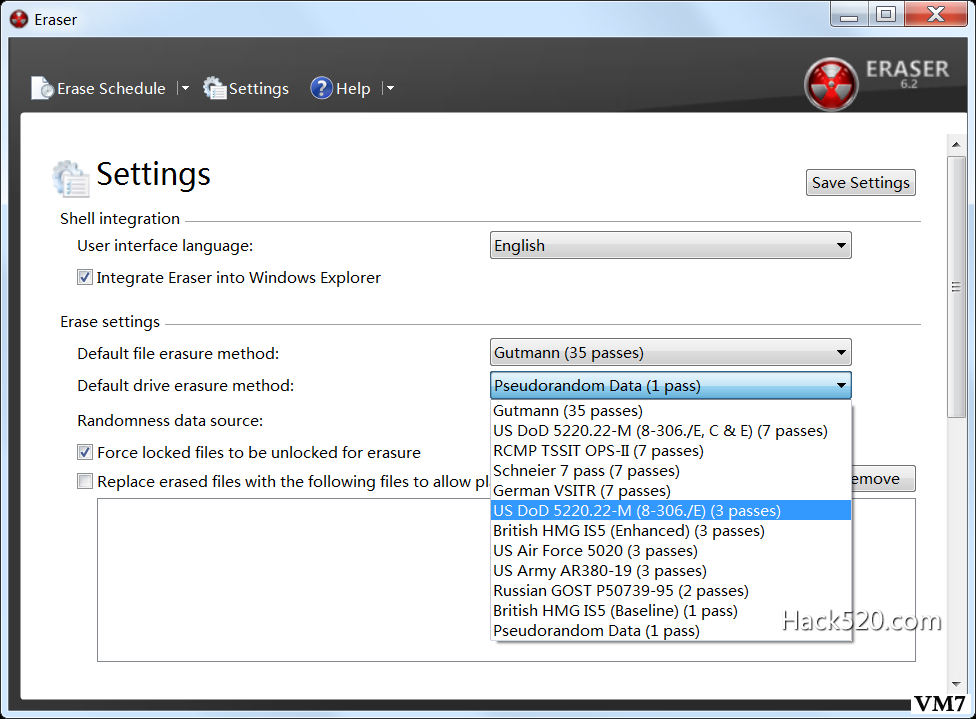Viewport: 976px width, 719px height.
Task: Open the Settings toolbar item
Action: (x=246, y=88)
